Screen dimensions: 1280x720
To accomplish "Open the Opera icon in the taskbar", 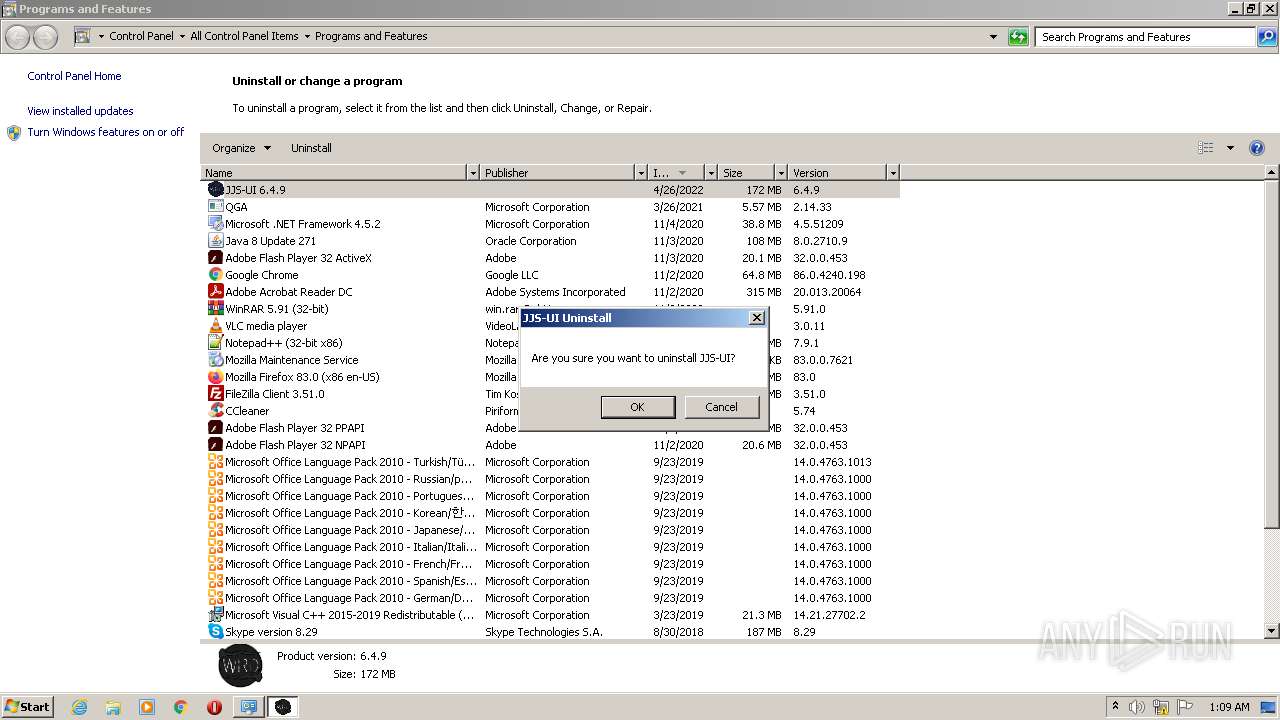I will click(x=214, y=707).
